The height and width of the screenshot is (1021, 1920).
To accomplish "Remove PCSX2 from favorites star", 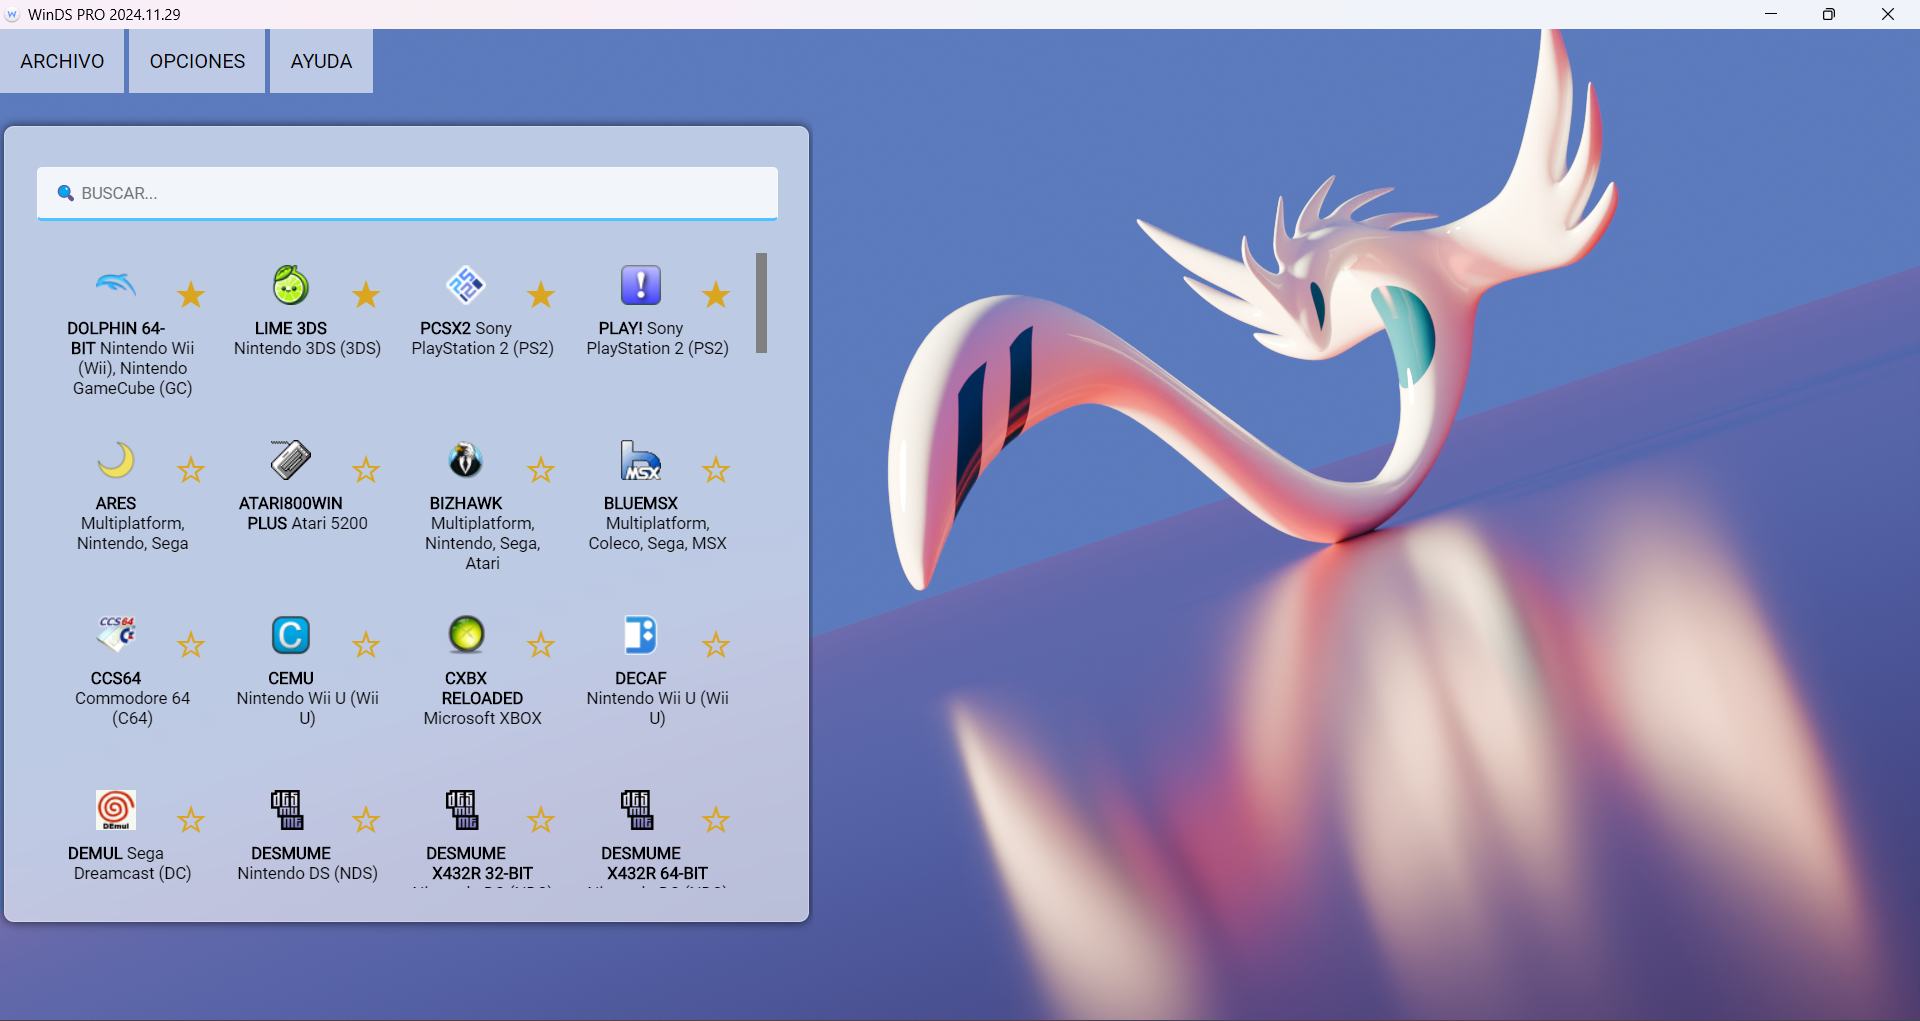I will [x=541, y=295].
